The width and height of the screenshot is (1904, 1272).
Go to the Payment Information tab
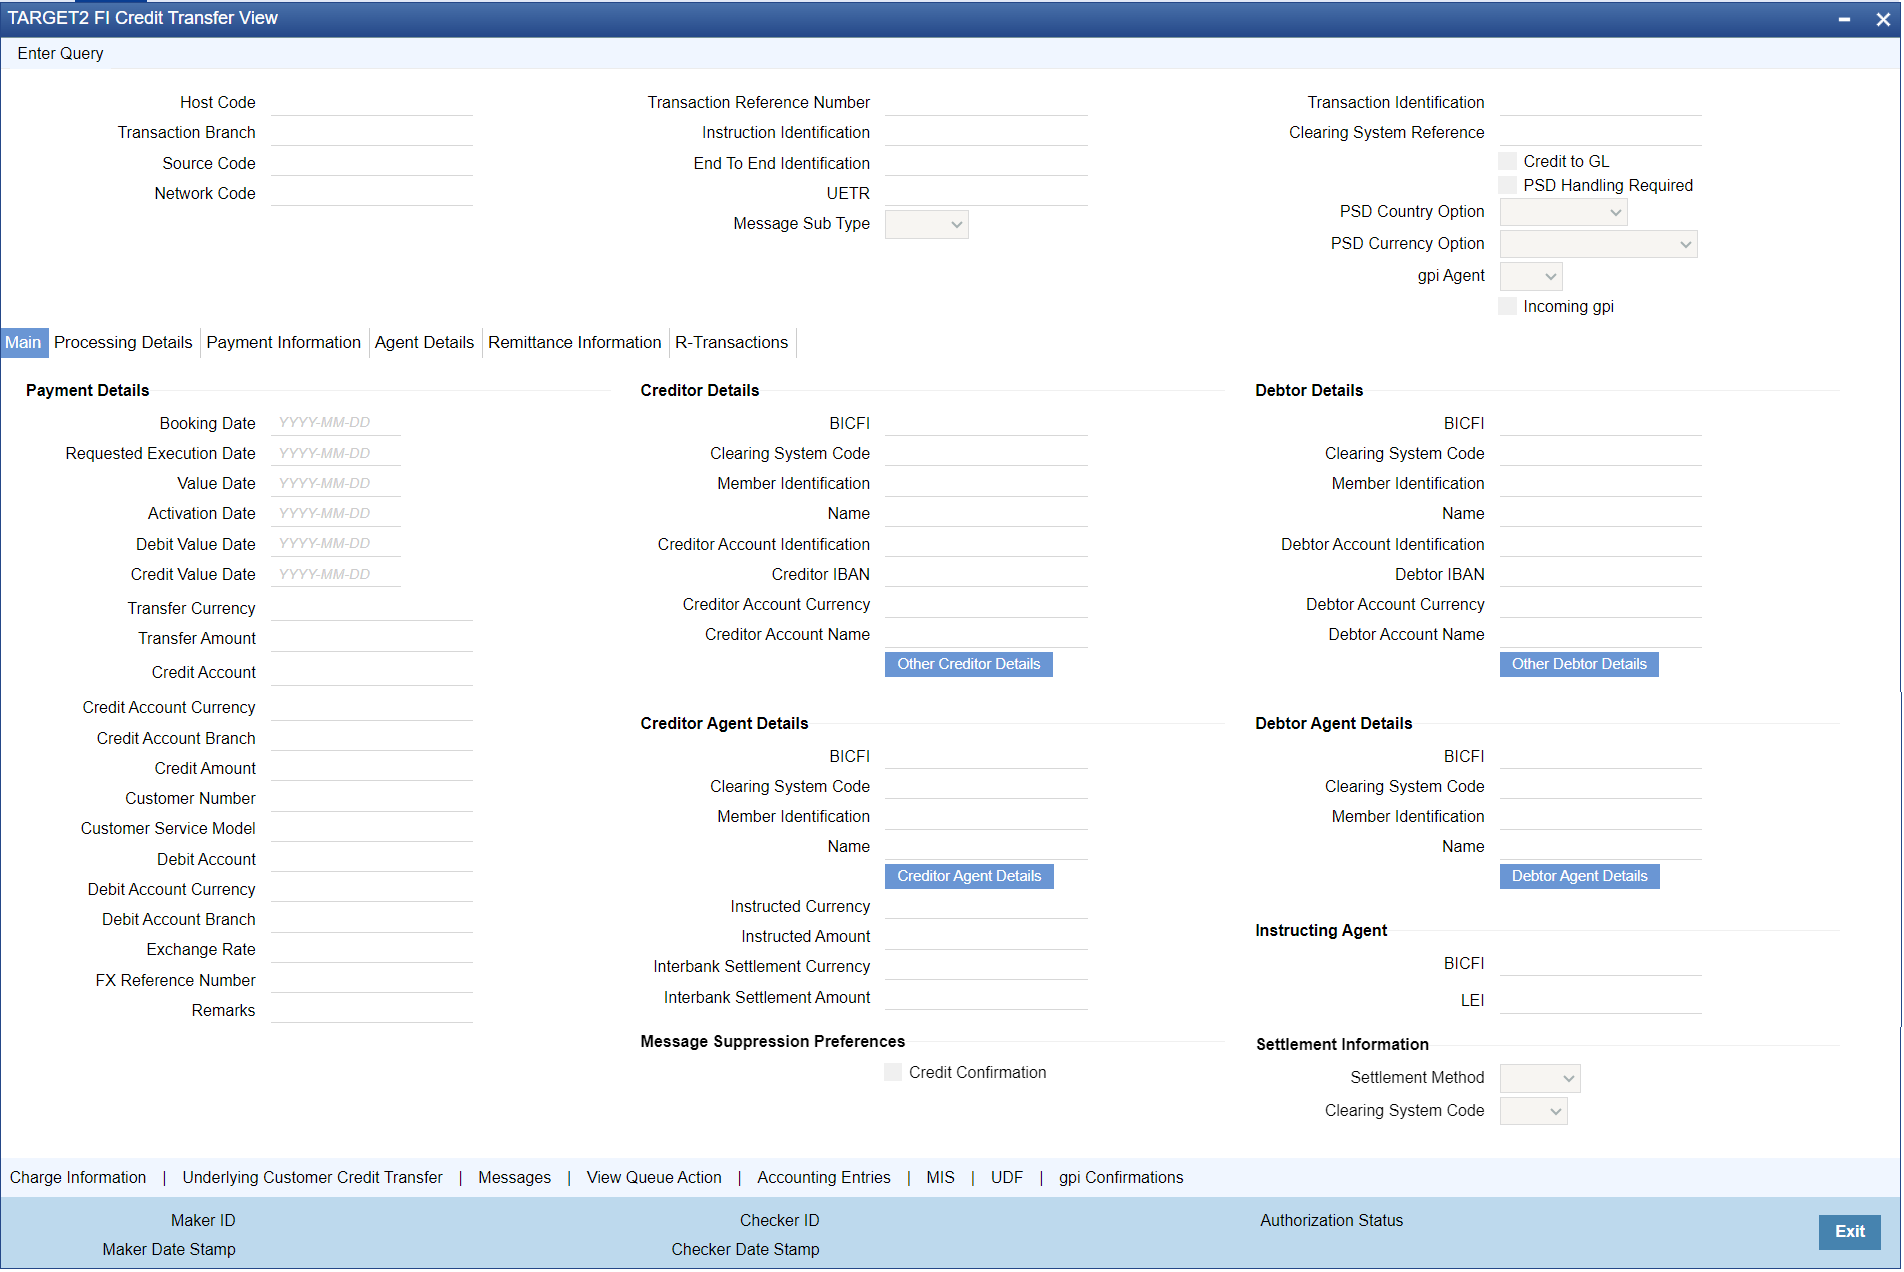coord(284,343)
